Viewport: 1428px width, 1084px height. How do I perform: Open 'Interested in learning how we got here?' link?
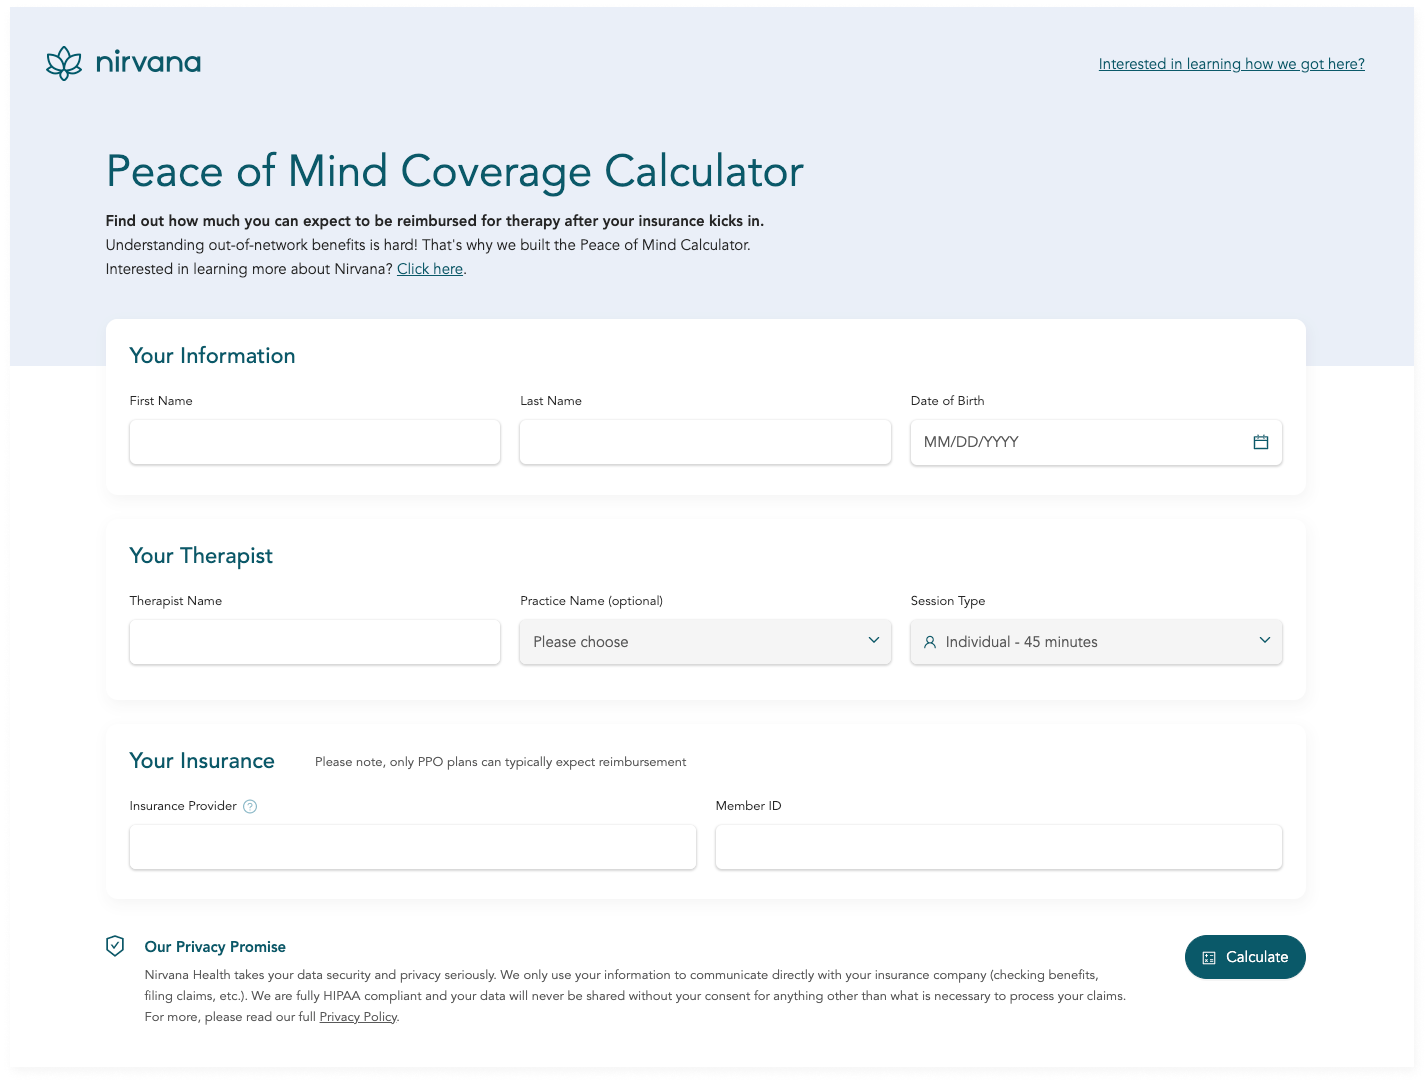click(1232, 64)
